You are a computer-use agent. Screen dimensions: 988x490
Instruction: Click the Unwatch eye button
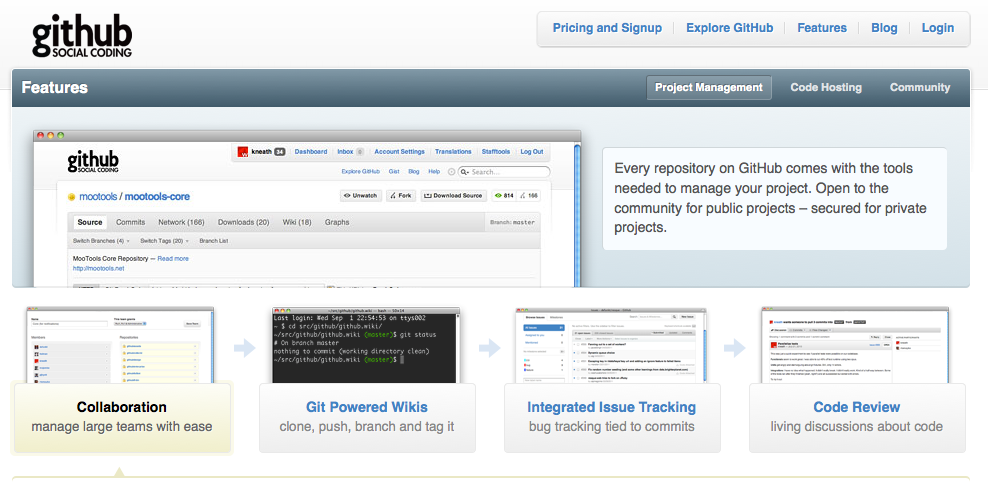(361, 196)
